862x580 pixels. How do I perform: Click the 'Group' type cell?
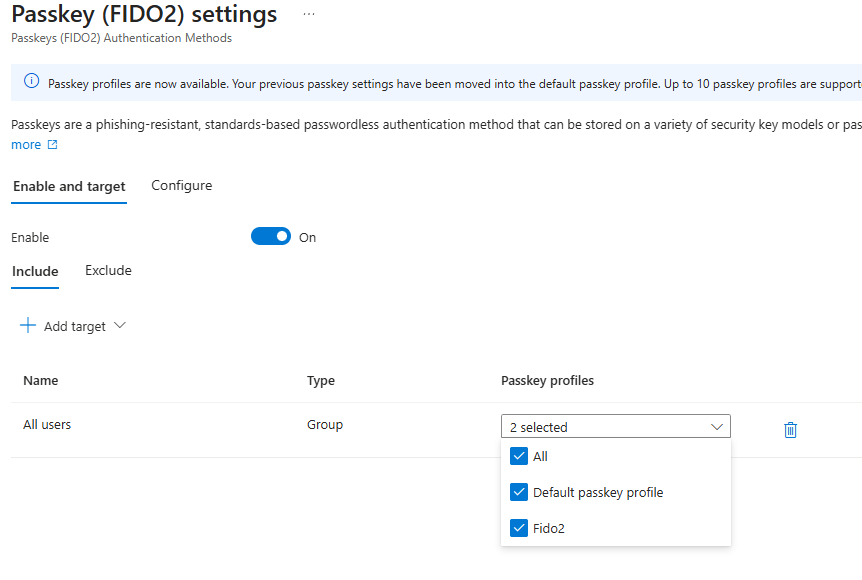click(x=325, y=425)
